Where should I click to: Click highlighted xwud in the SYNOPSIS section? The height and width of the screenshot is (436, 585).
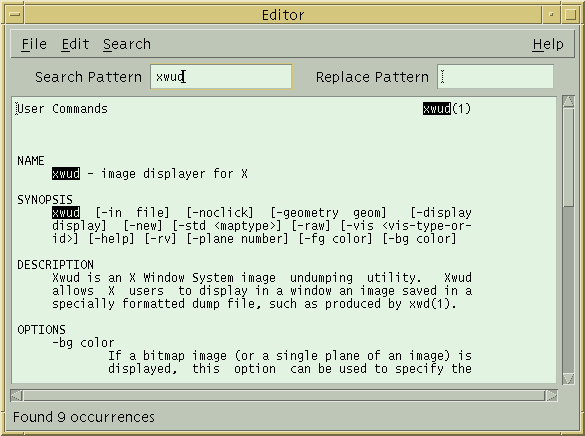tap(66, 213)
